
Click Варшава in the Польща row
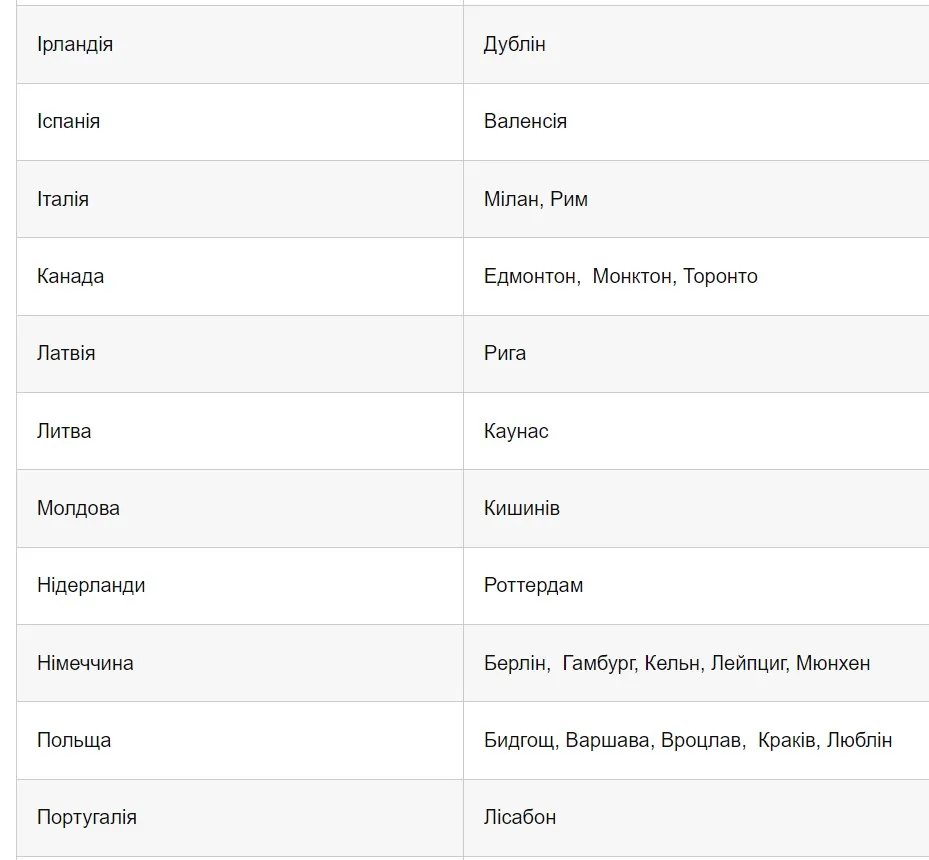[x=607, y=741]
